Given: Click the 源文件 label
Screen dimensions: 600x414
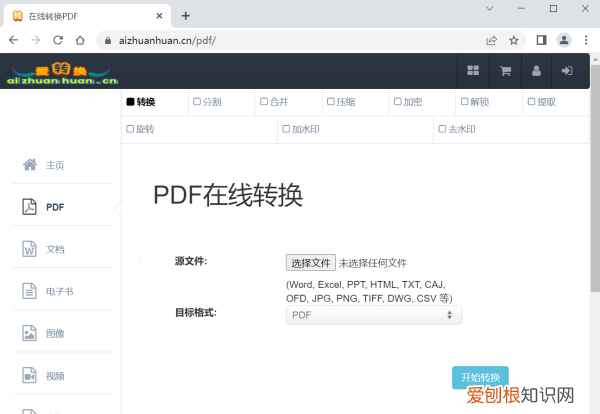Looking at the screenshot, I should tap(191, 261).
